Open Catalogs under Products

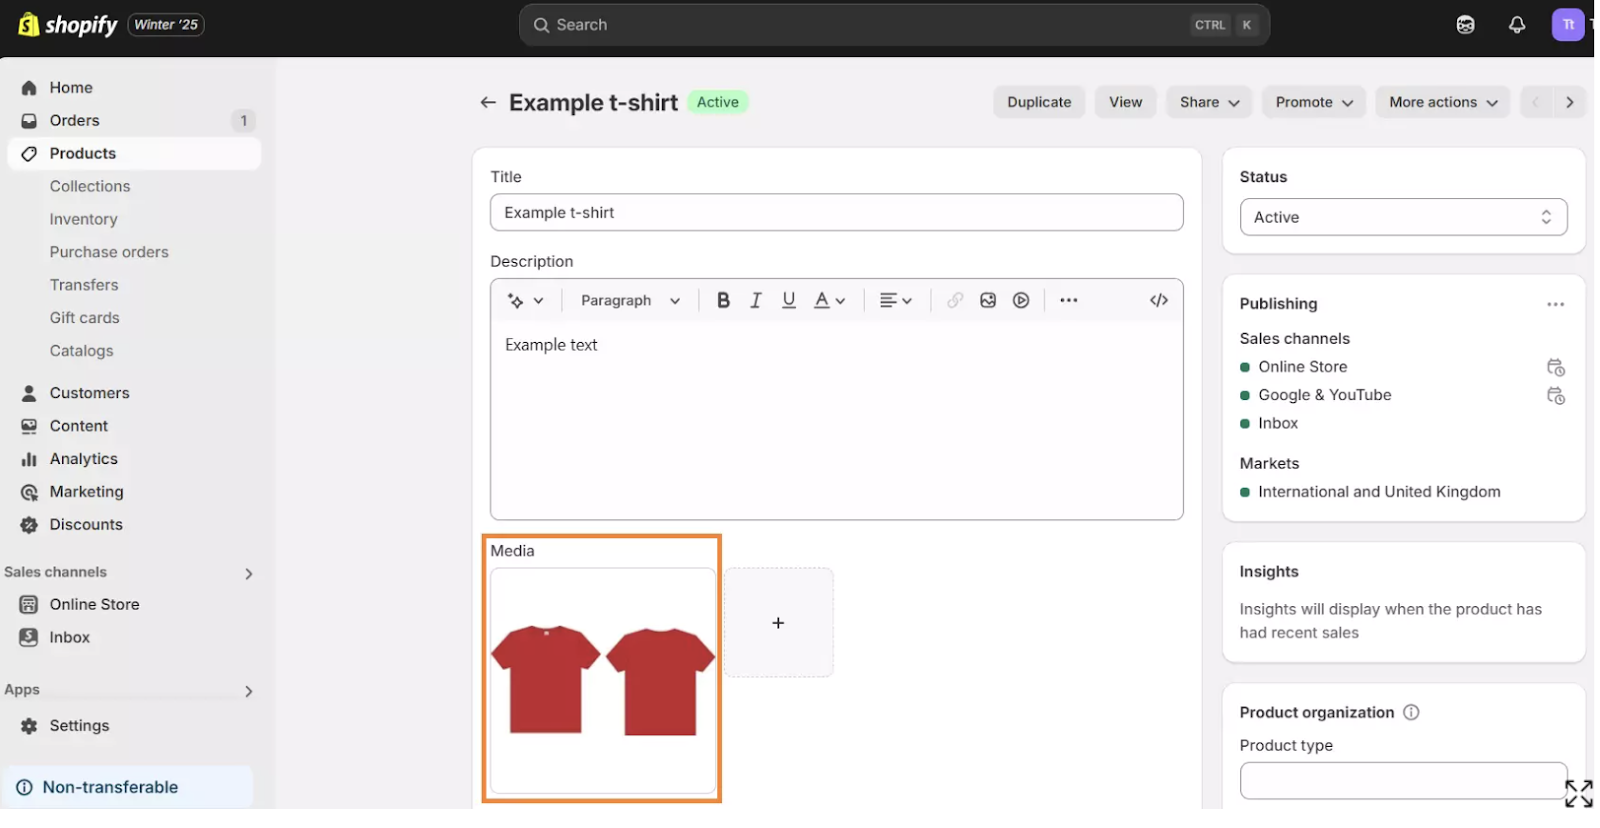click(82, 351)
